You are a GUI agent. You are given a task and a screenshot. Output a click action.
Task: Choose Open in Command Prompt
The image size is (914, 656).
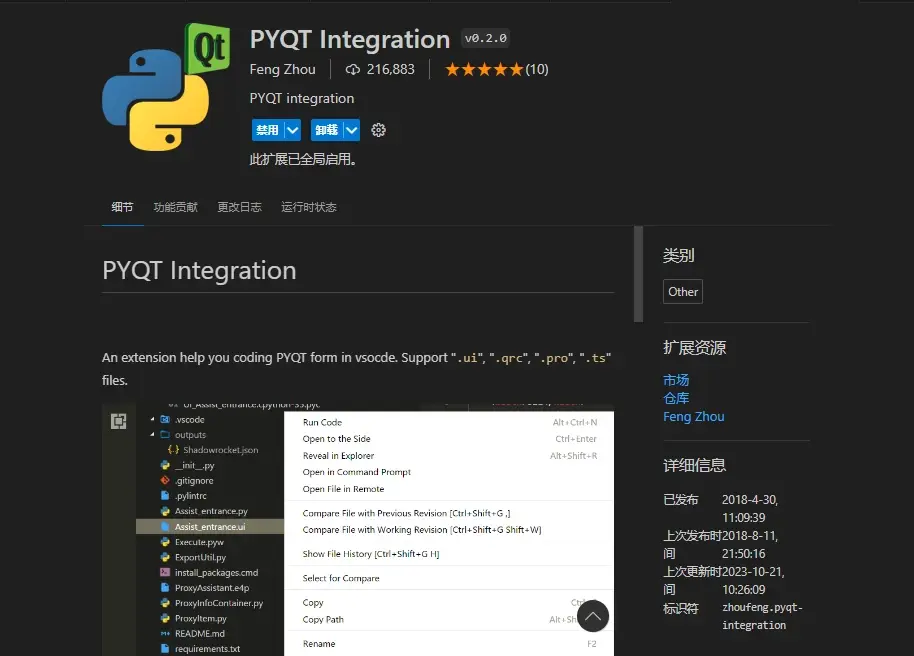[449, 472]
